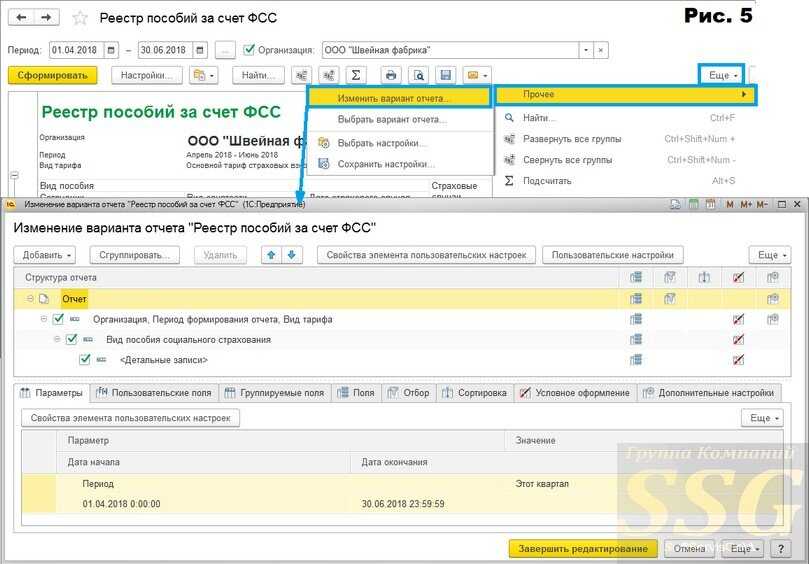809x564 pixels.
Task: Collapse all groups toolbar icon
Action: (328, 75)
